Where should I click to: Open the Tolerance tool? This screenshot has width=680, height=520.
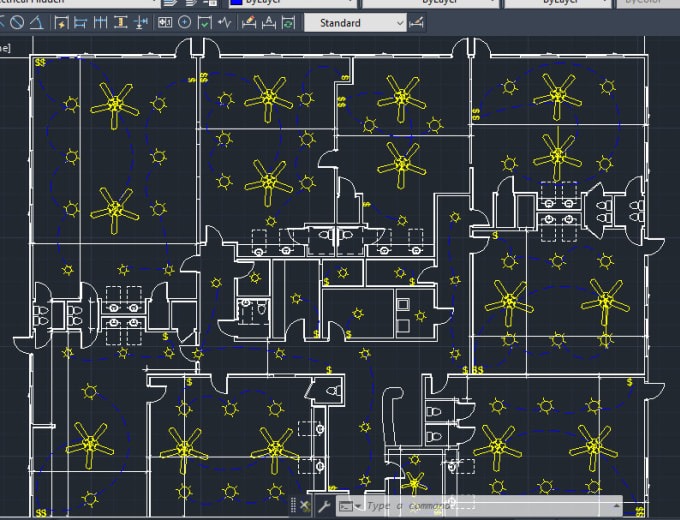pyautogui.click(x=165, y=22)
